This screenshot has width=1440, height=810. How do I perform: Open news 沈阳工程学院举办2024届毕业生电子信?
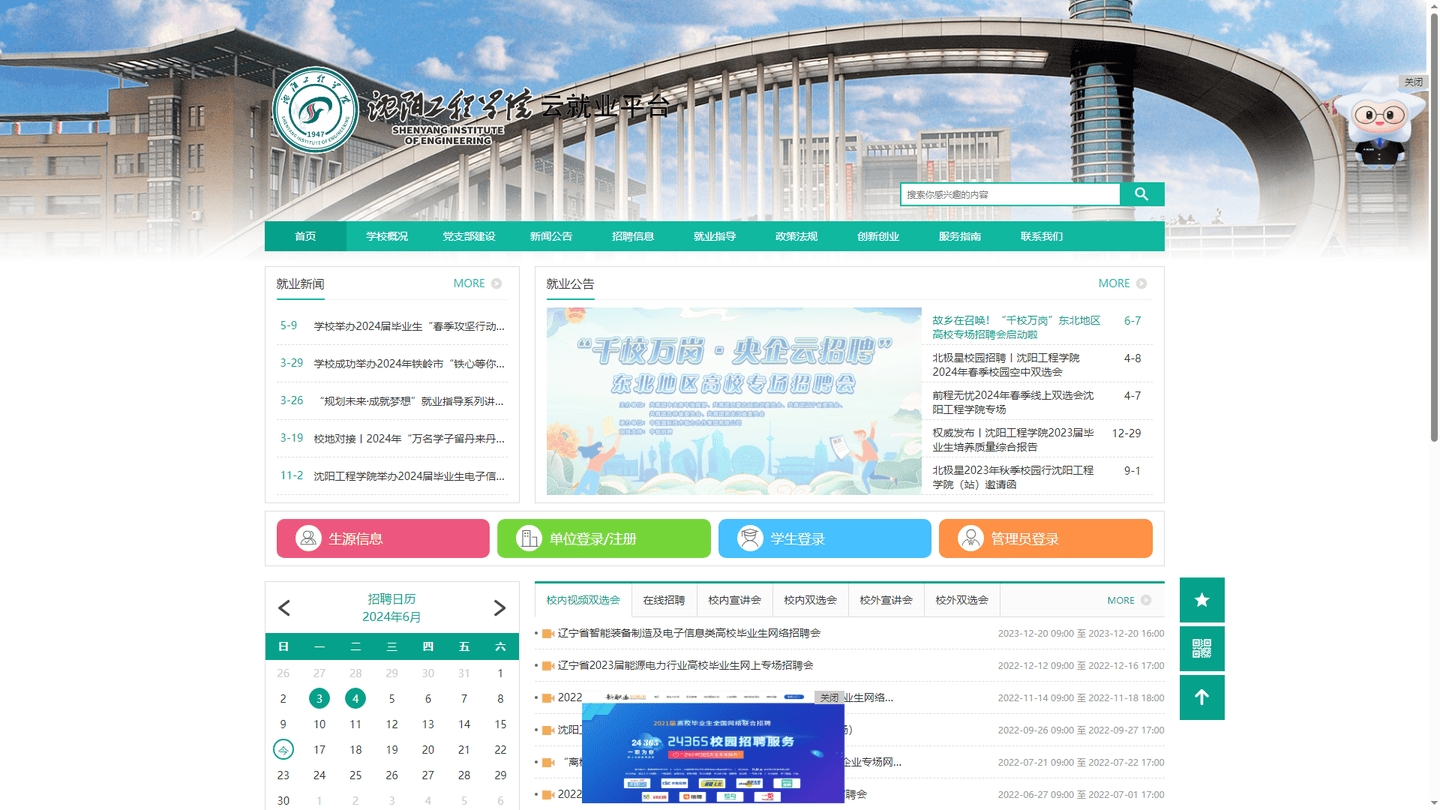[x=409, y=476]
